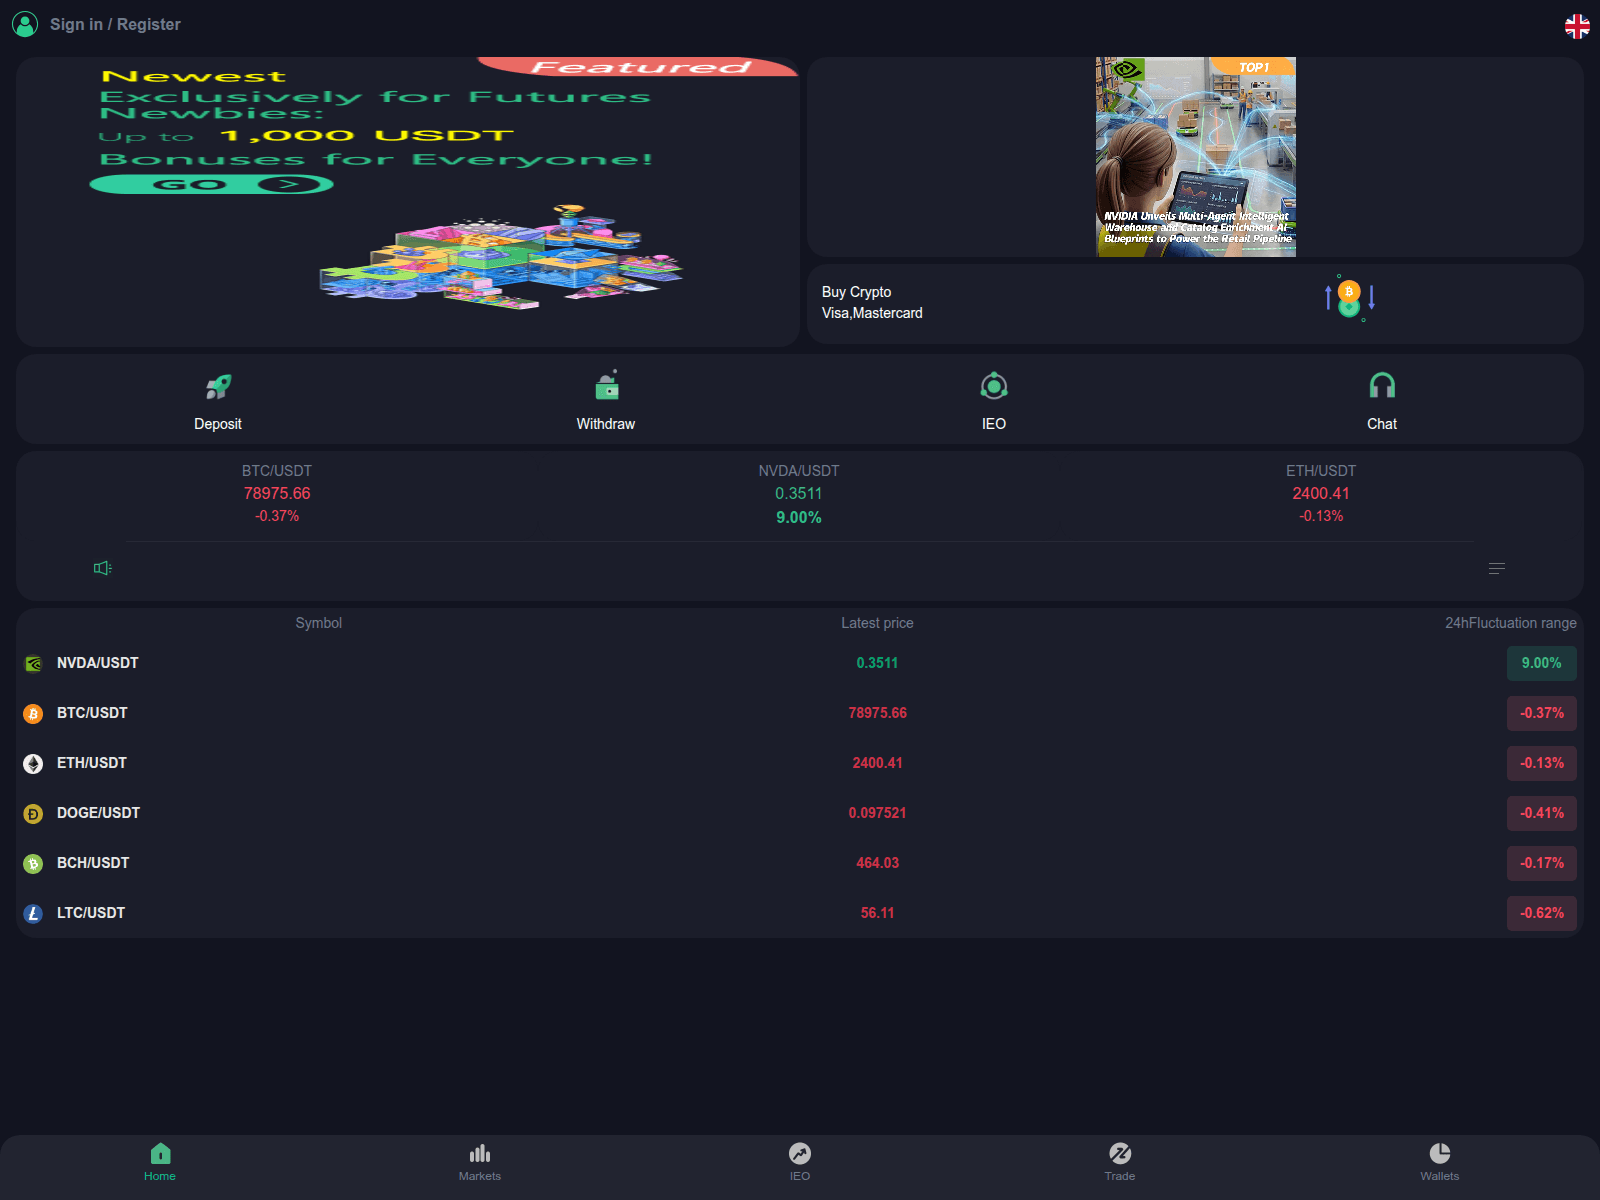Viewport: 1600px width, 1200px height.
Task: Click BTC/USDT ticker at top summary
Action: 277,493
